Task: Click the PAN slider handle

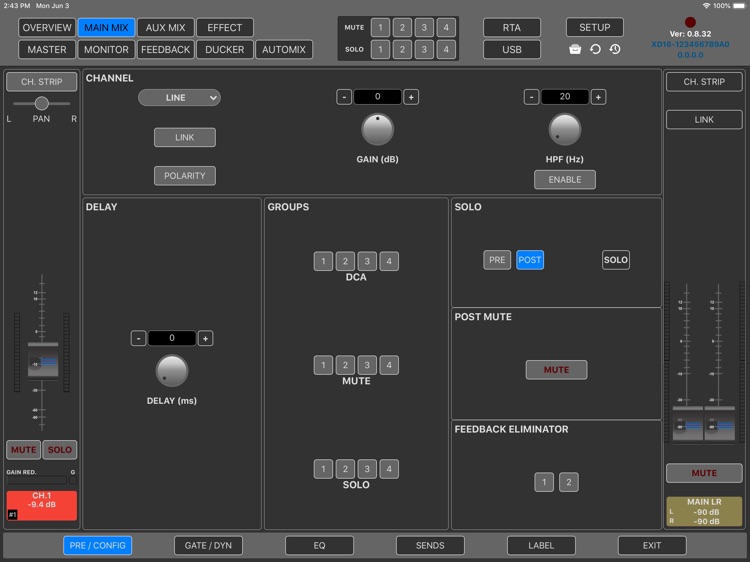Action: tap(42, 103)
